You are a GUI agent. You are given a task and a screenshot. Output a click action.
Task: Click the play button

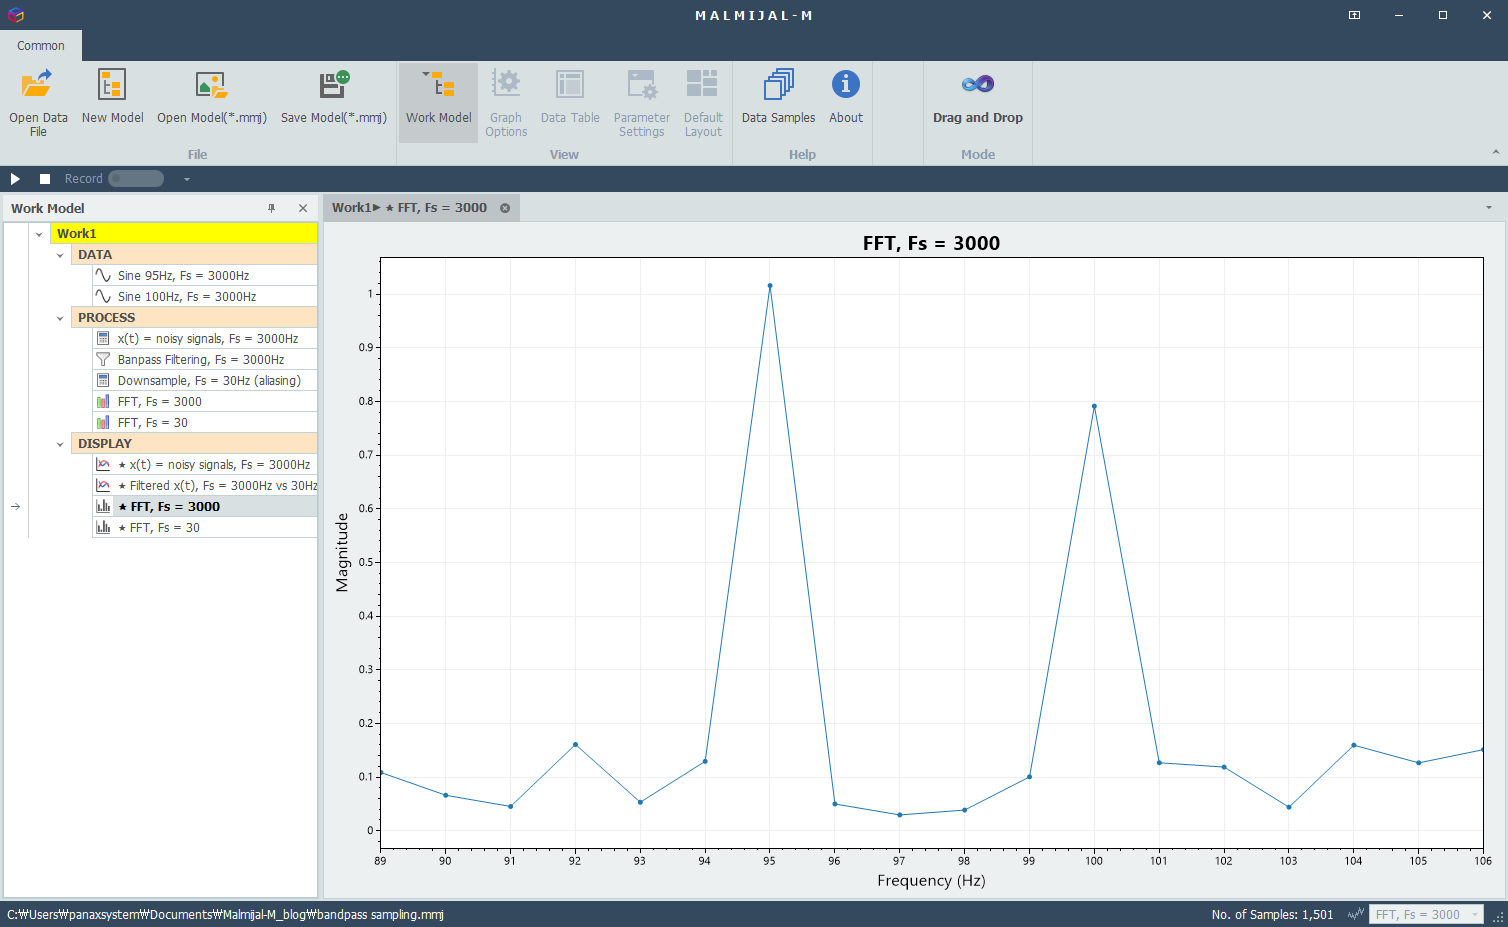point(15,179)
